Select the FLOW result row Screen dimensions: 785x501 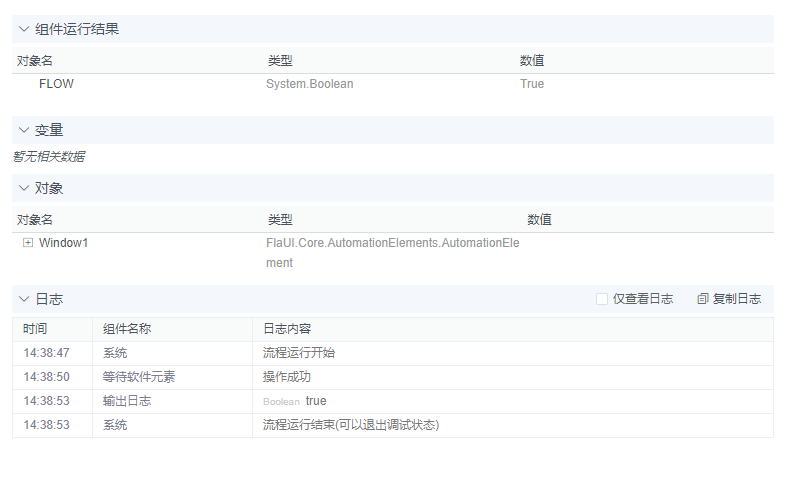pos(56,84)
